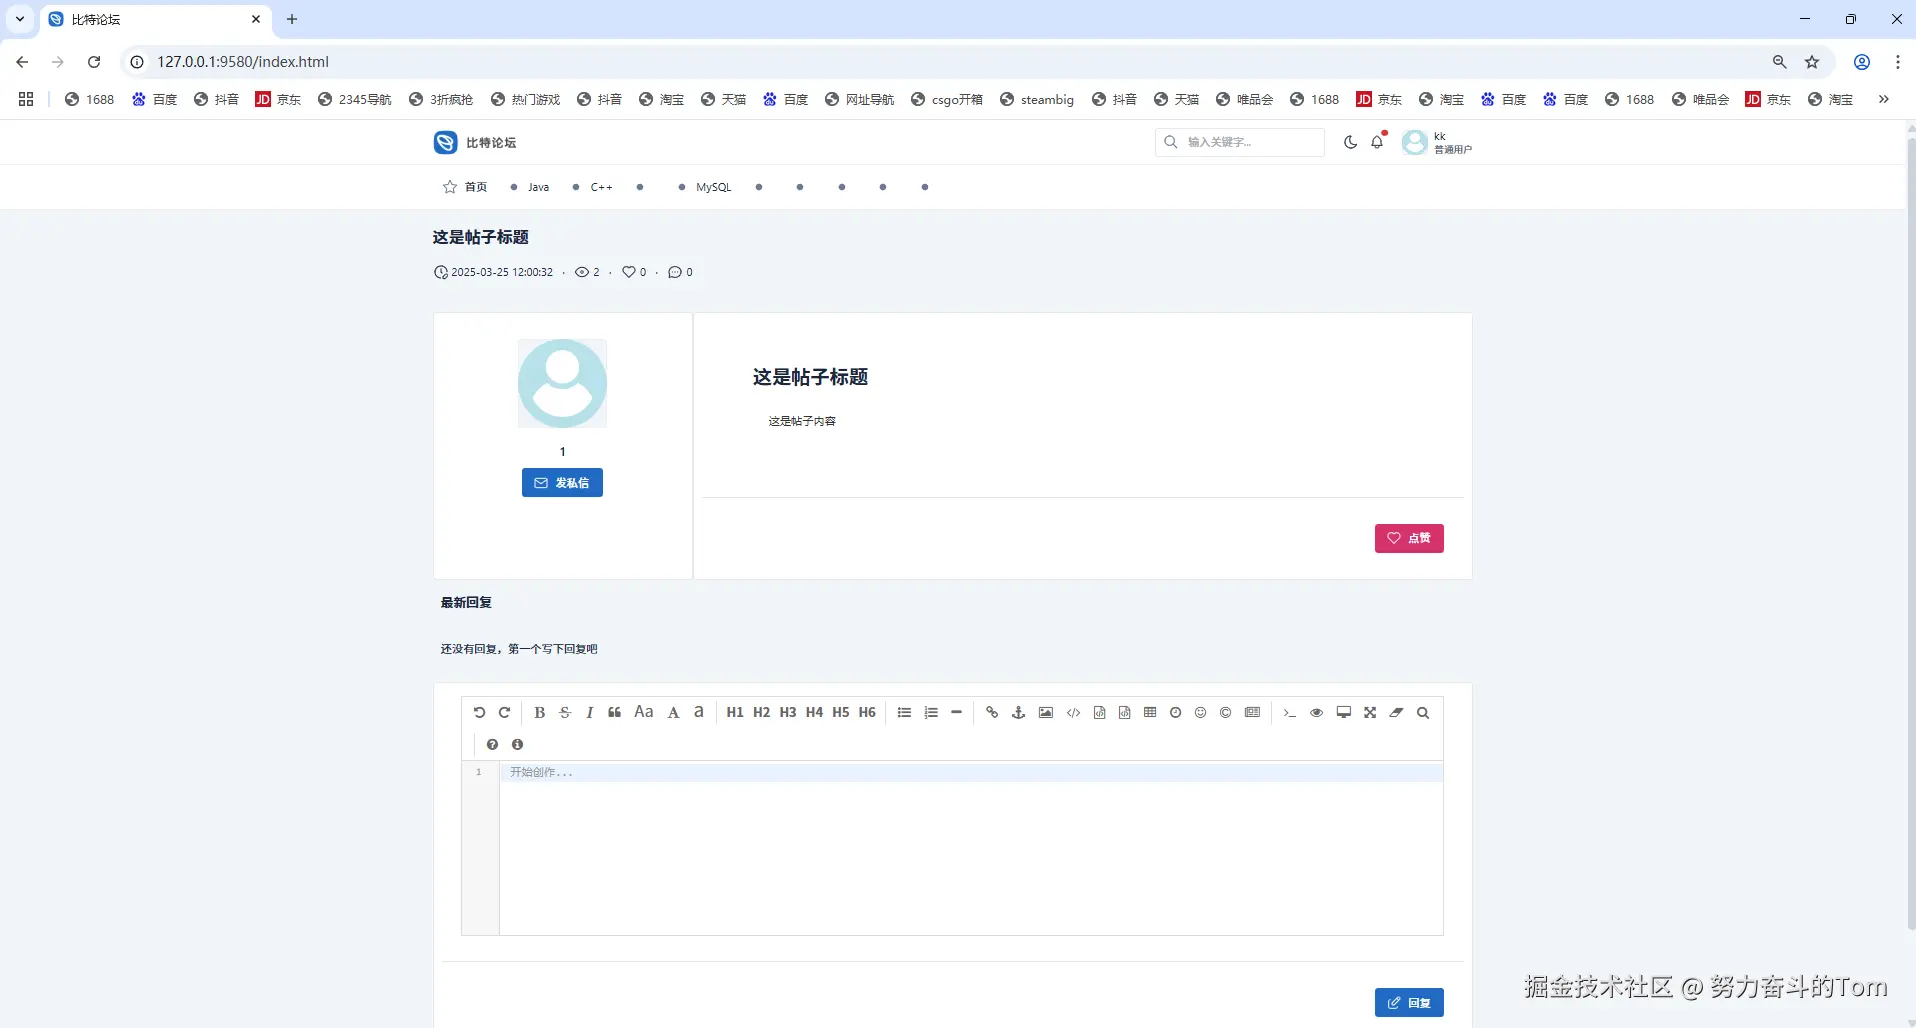Open Chrome's tab search dropdown arrow
This screenshot has height=1028, width=1916.
click(20, 19)
